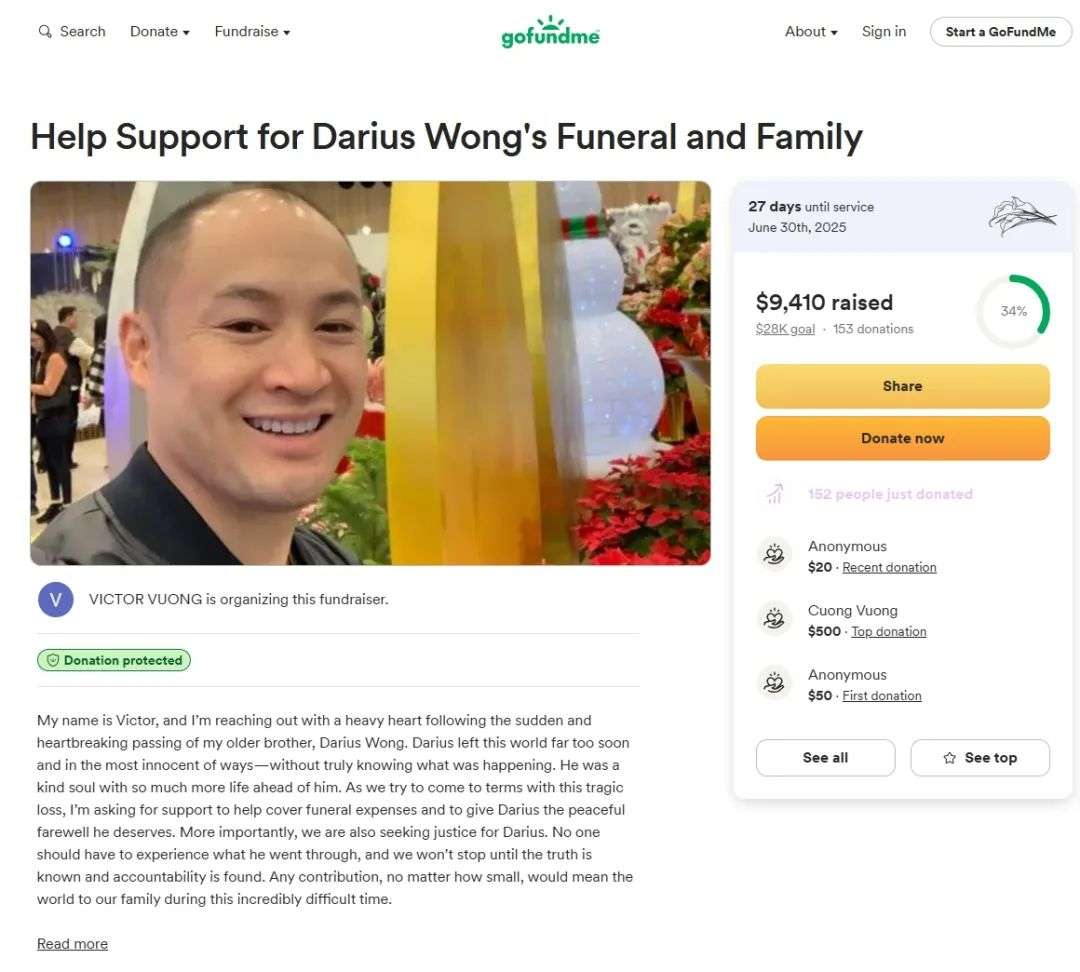1080x972 pixels.
Task: Click the 34% progress ring
Action: (x=1012, y=311)
